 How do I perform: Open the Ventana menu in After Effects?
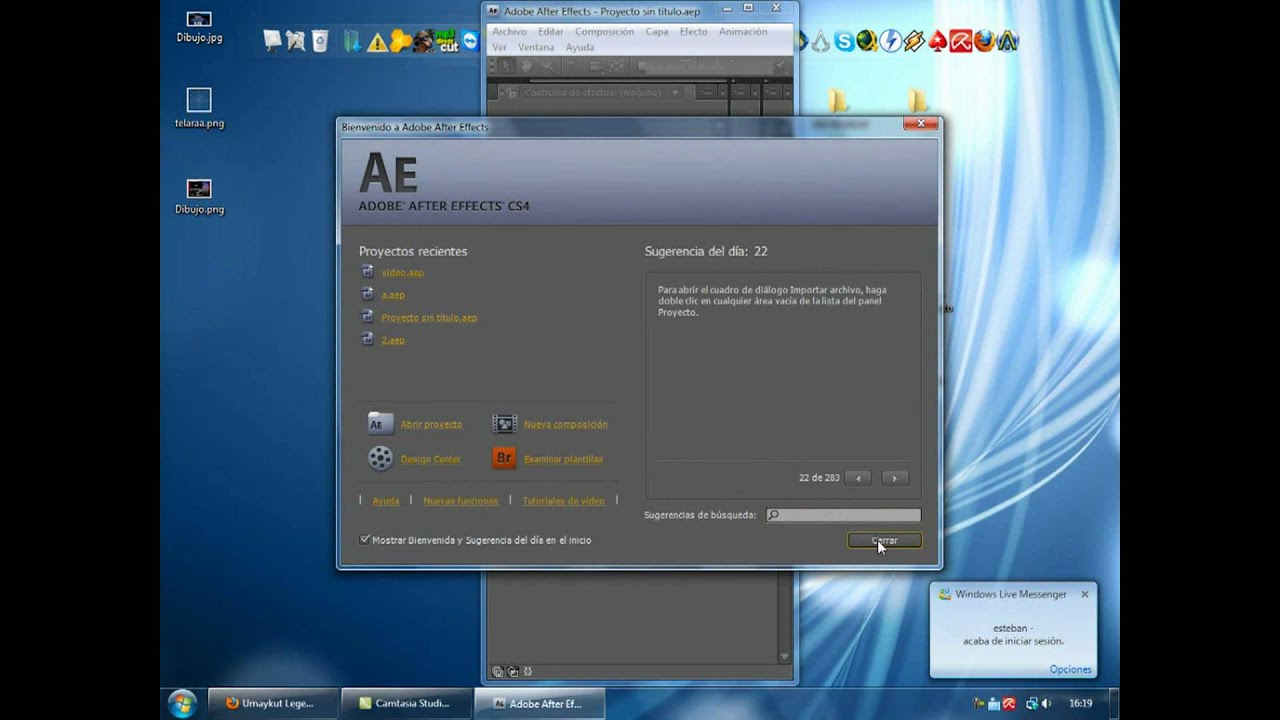[x=536, y=47]
